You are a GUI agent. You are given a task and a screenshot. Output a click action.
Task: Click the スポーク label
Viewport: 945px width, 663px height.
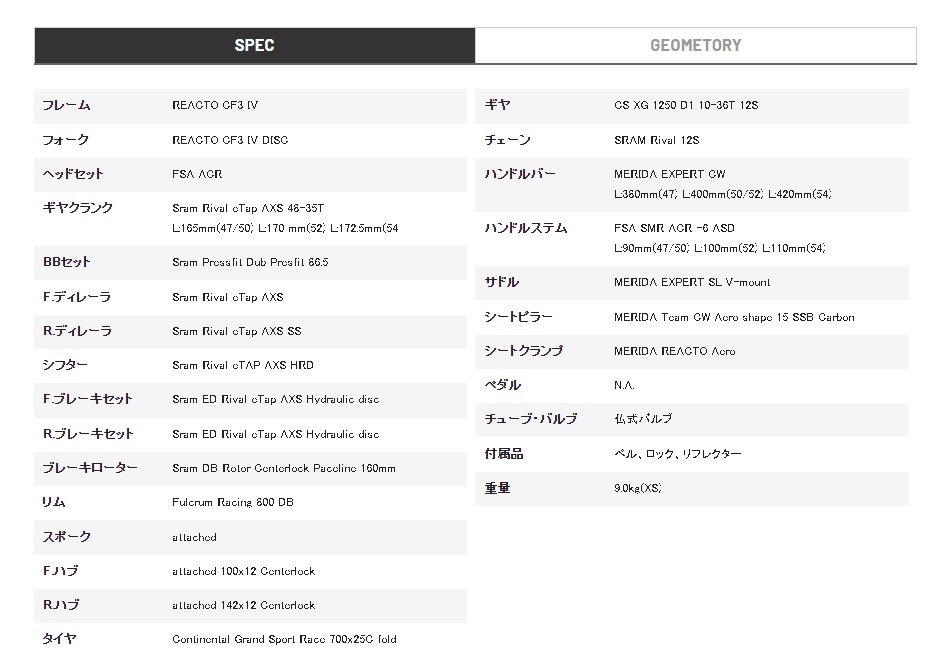[x=66, y=536]
